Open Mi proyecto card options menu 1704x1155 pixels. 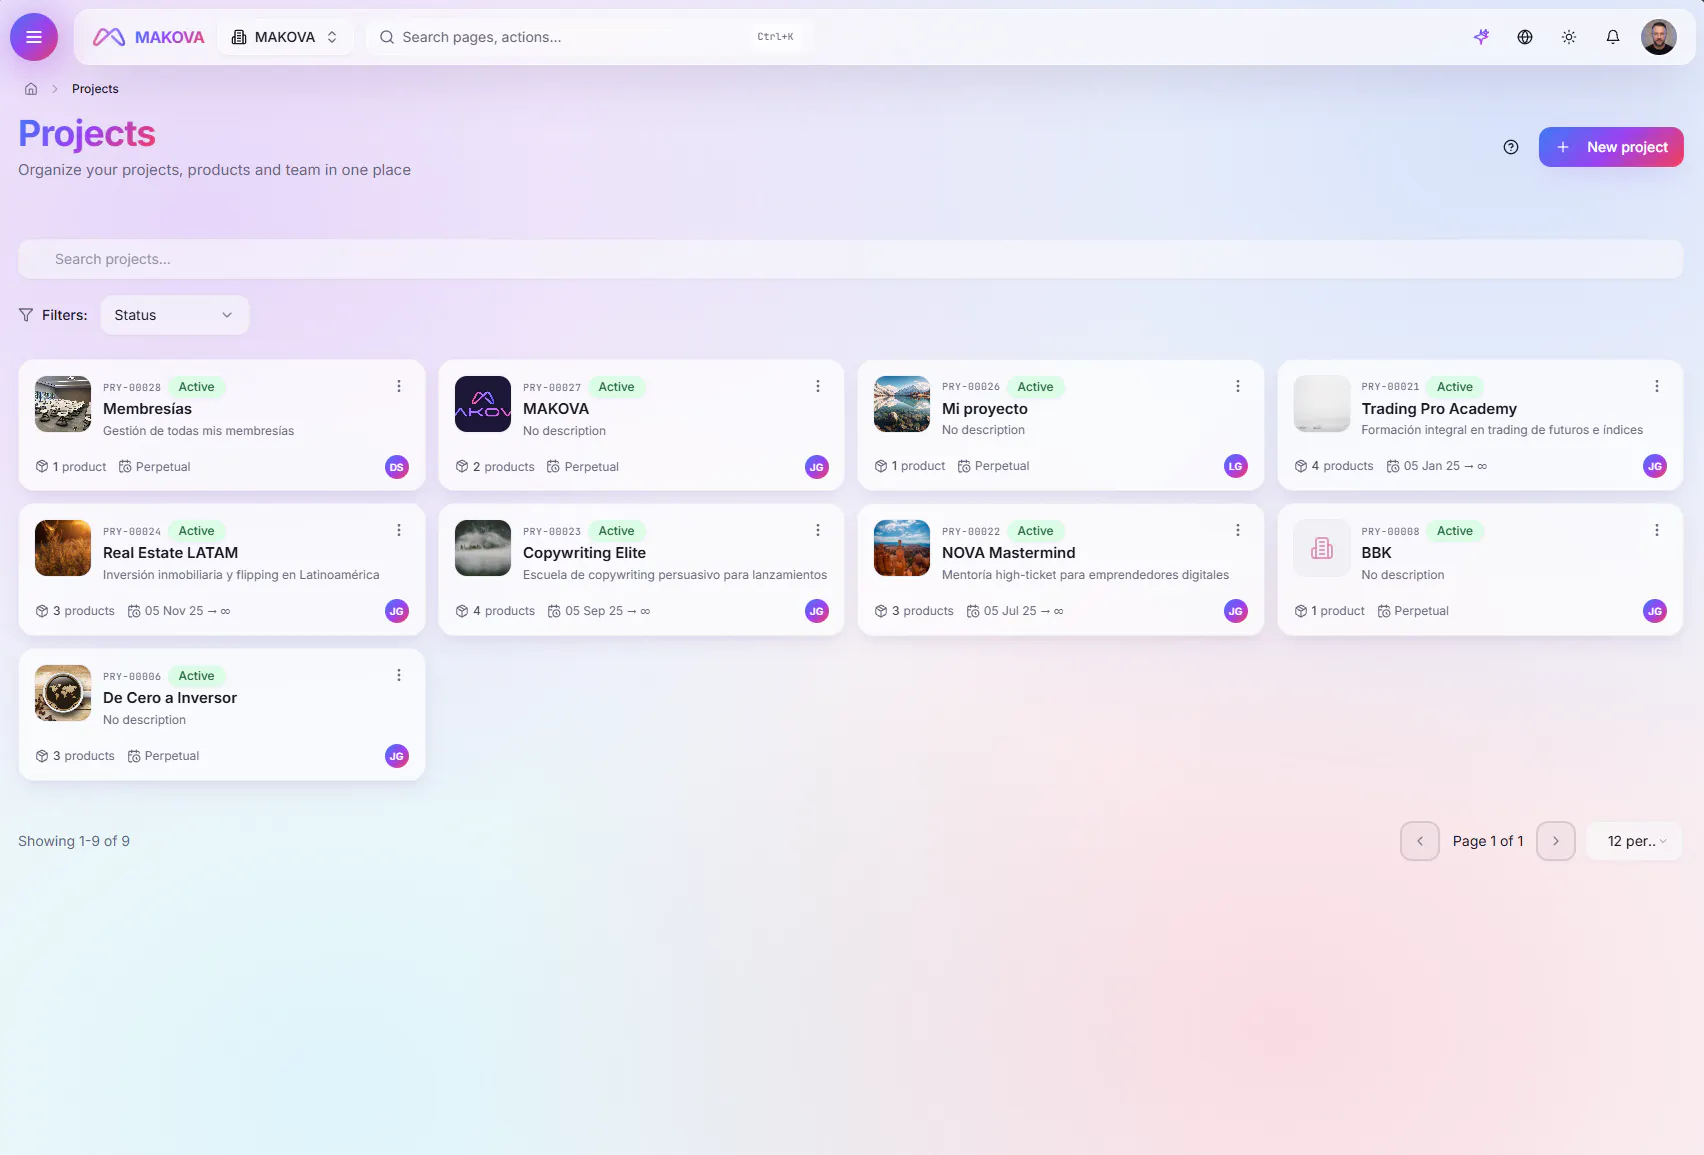click(1238, 386)
